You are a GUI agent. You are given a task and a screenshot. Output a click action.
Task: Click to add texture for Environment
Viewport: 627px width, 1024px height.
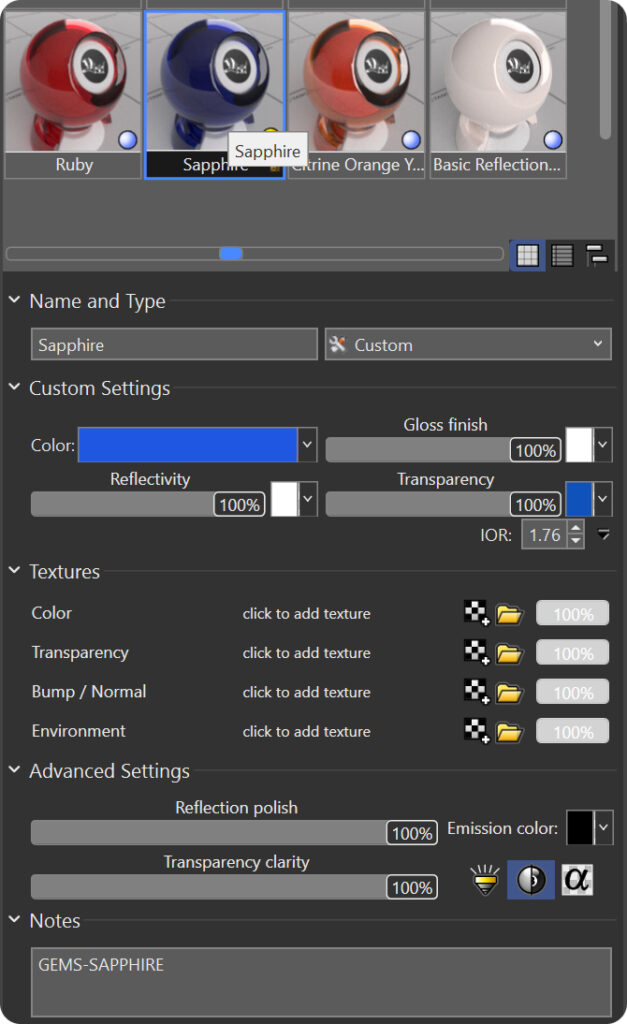click(306, 732)
